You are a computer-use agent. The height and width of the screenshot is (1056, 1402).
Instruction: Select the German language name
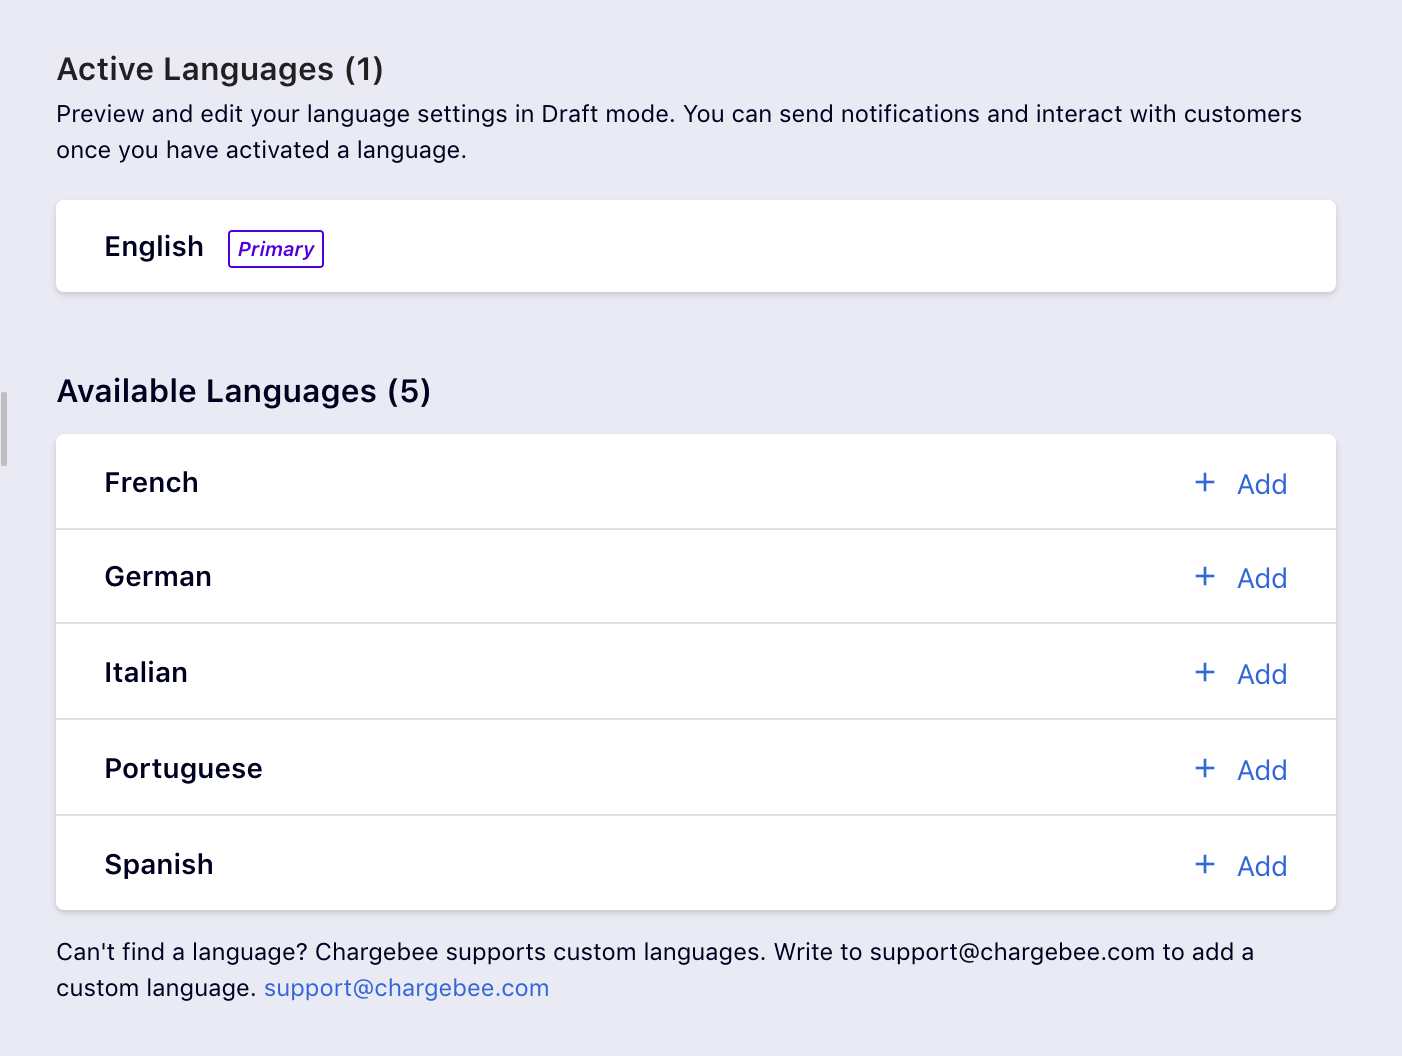(x=158, y=577)
